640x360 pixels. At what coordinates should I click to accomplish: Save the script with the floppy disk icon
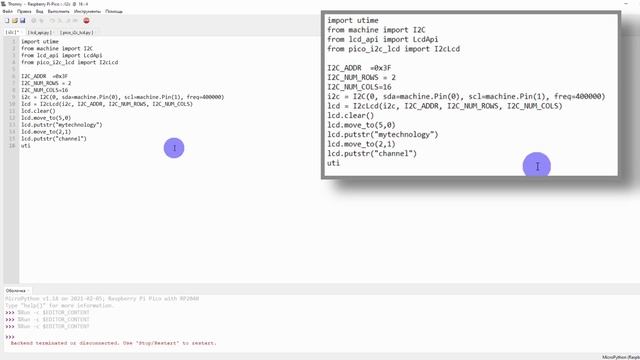(22, 20)
